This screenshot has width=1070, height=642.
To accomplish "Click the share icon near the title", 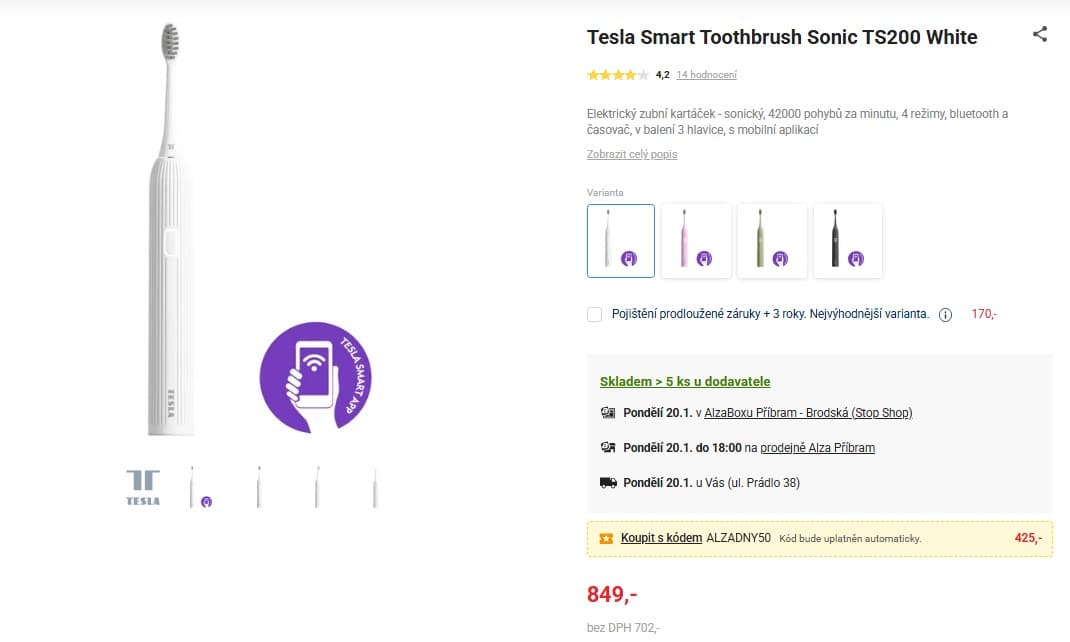I will [x=1040, y=34].
